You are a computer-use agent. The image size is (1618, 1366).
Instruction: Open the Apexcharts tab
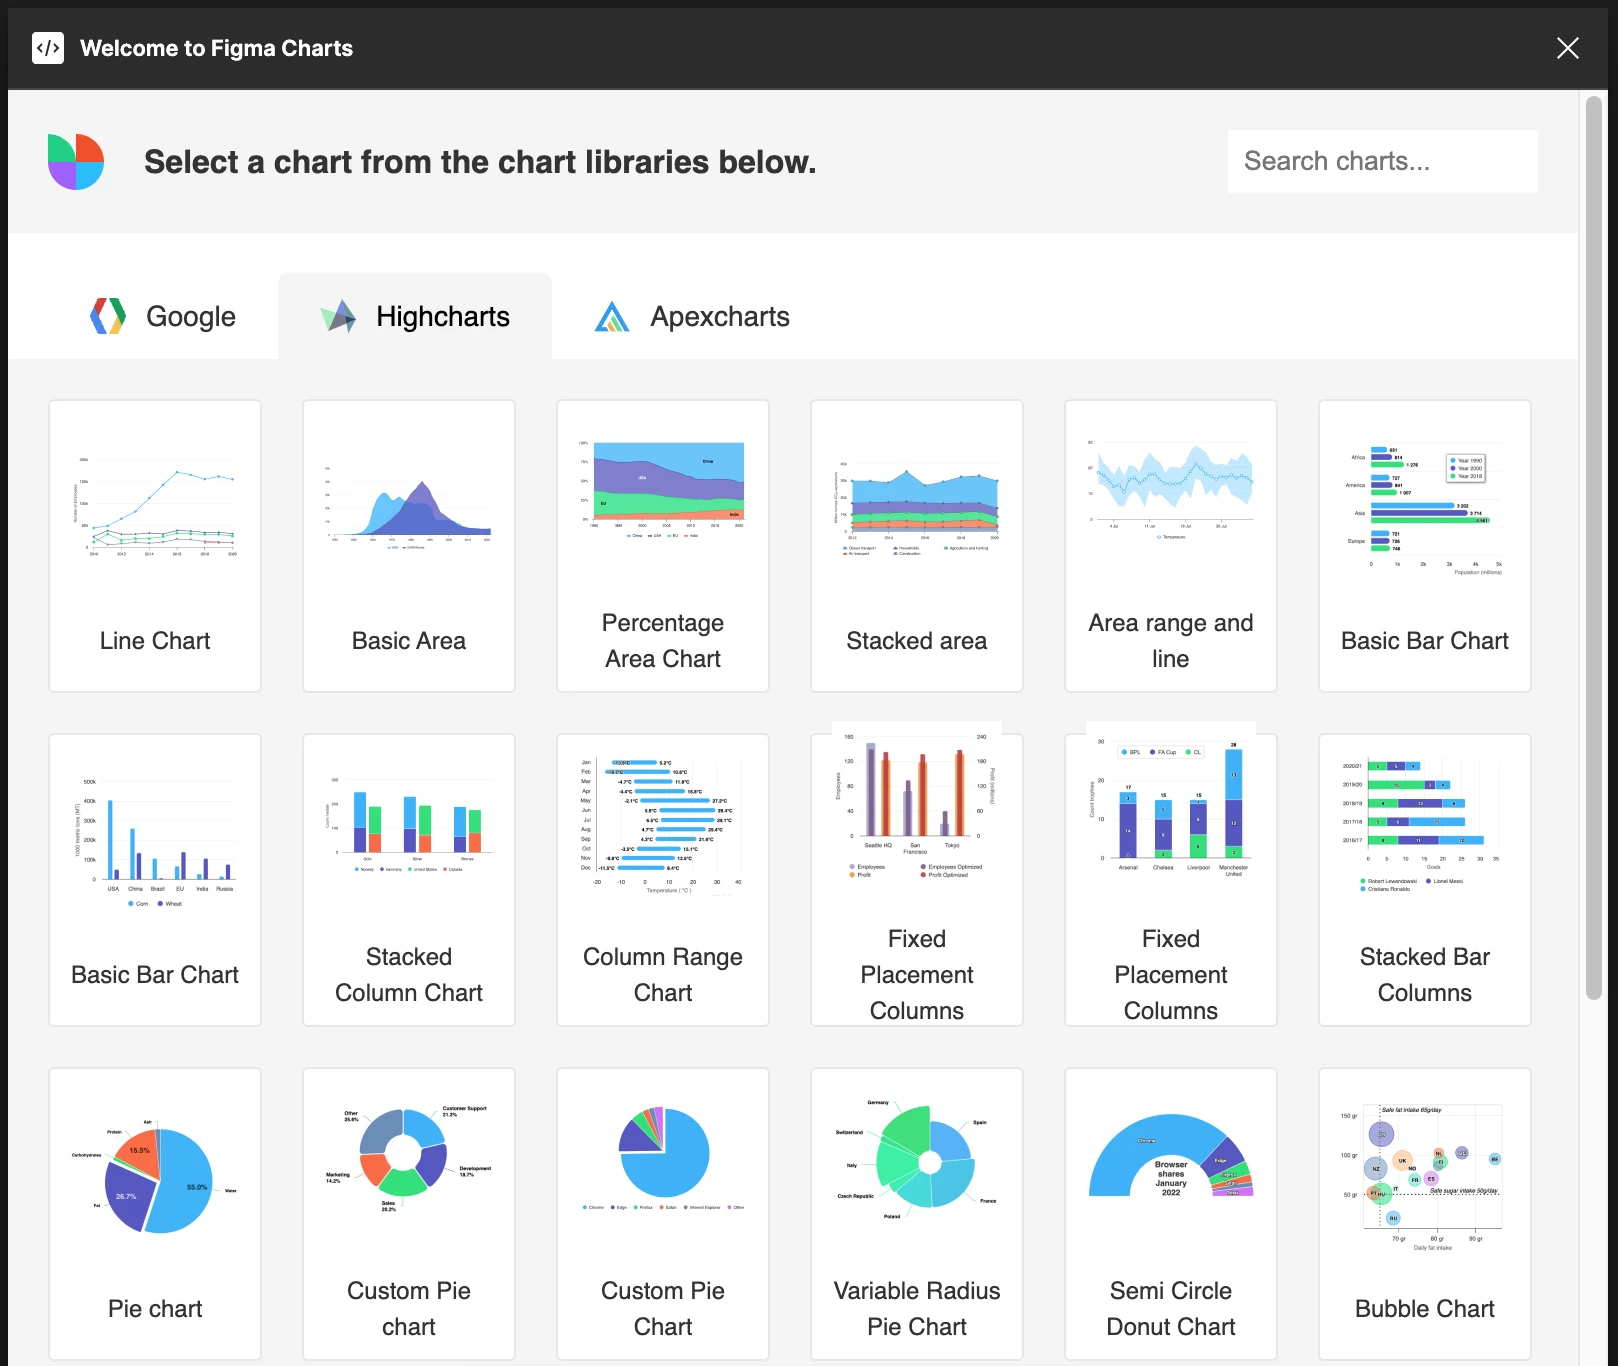(x=692, y=316)
